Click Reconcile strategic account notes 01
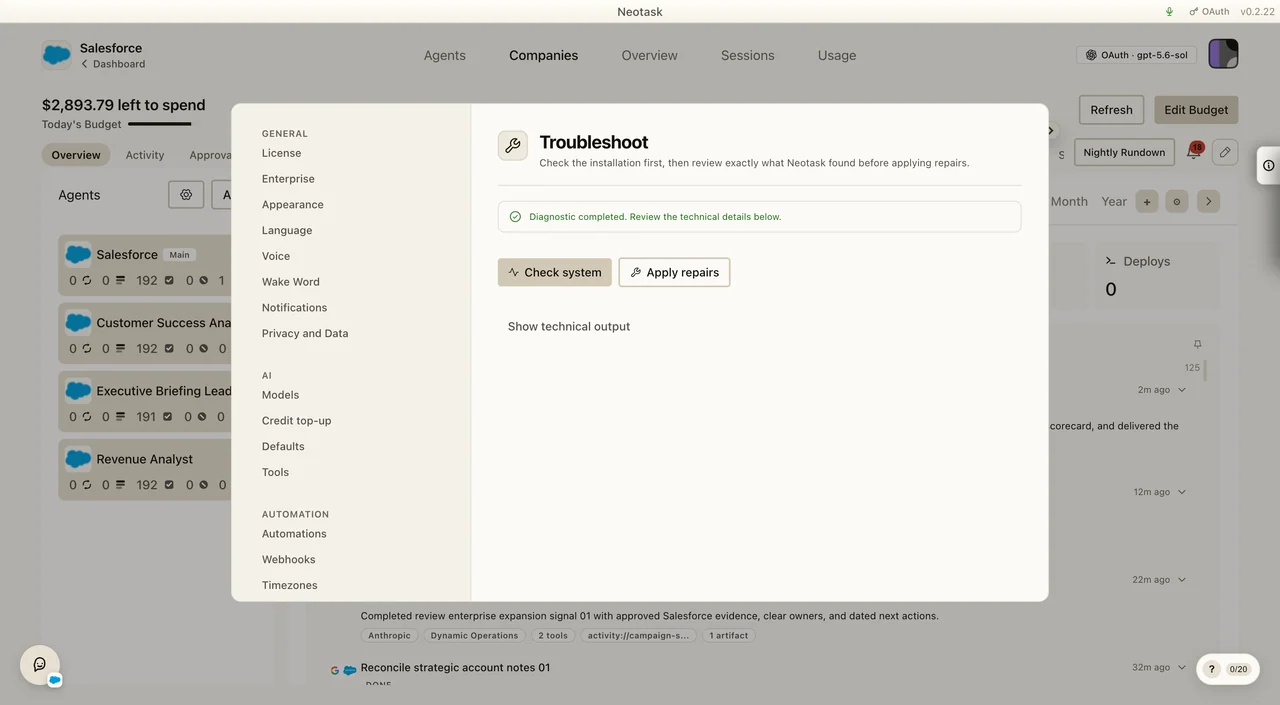Viewport: 1280px width, 705px height. [455, 668]
